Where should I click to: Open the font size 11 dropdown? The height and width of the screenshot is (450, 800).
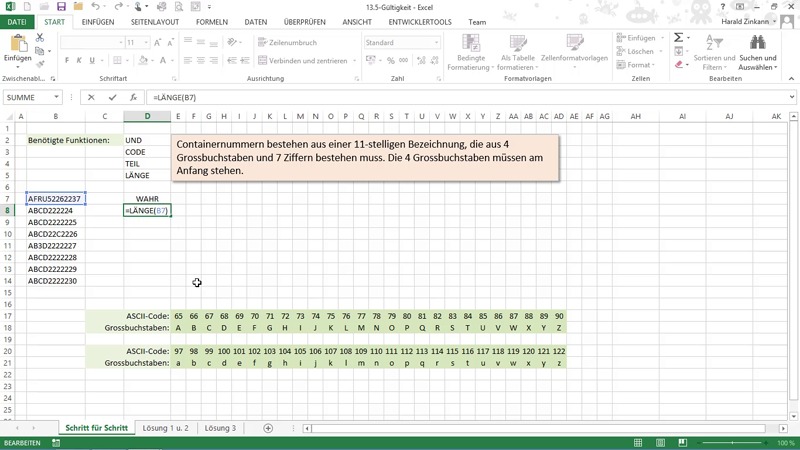tap(146, 42)
